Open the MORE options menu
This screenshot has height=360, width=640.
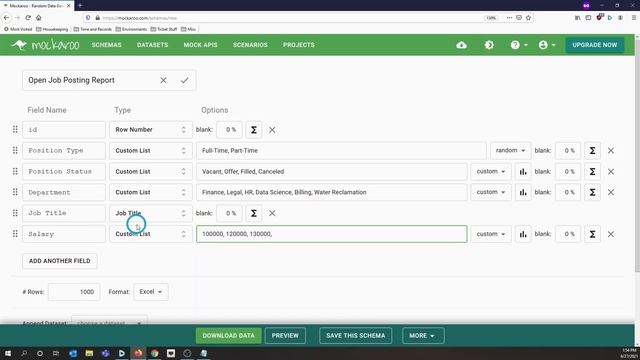[423, 336]
